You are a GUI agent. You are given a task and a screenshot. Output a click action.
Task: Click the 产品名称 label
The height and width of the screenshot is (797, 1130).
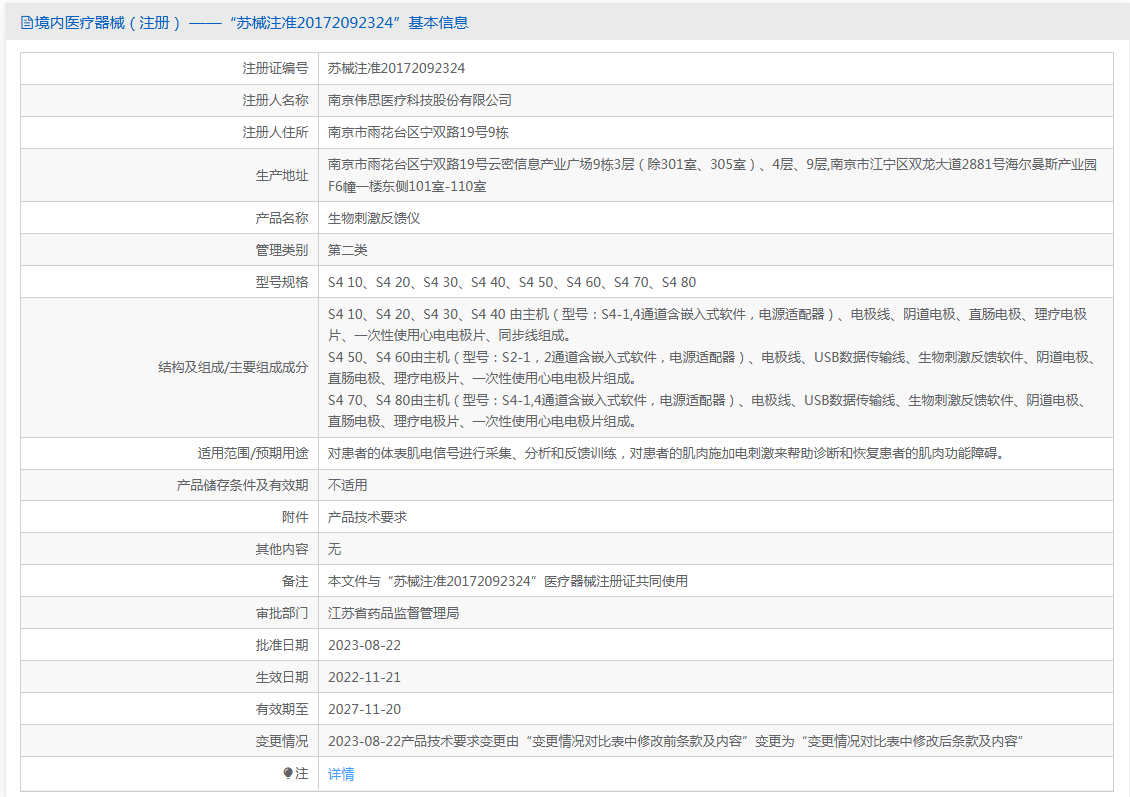282,218
